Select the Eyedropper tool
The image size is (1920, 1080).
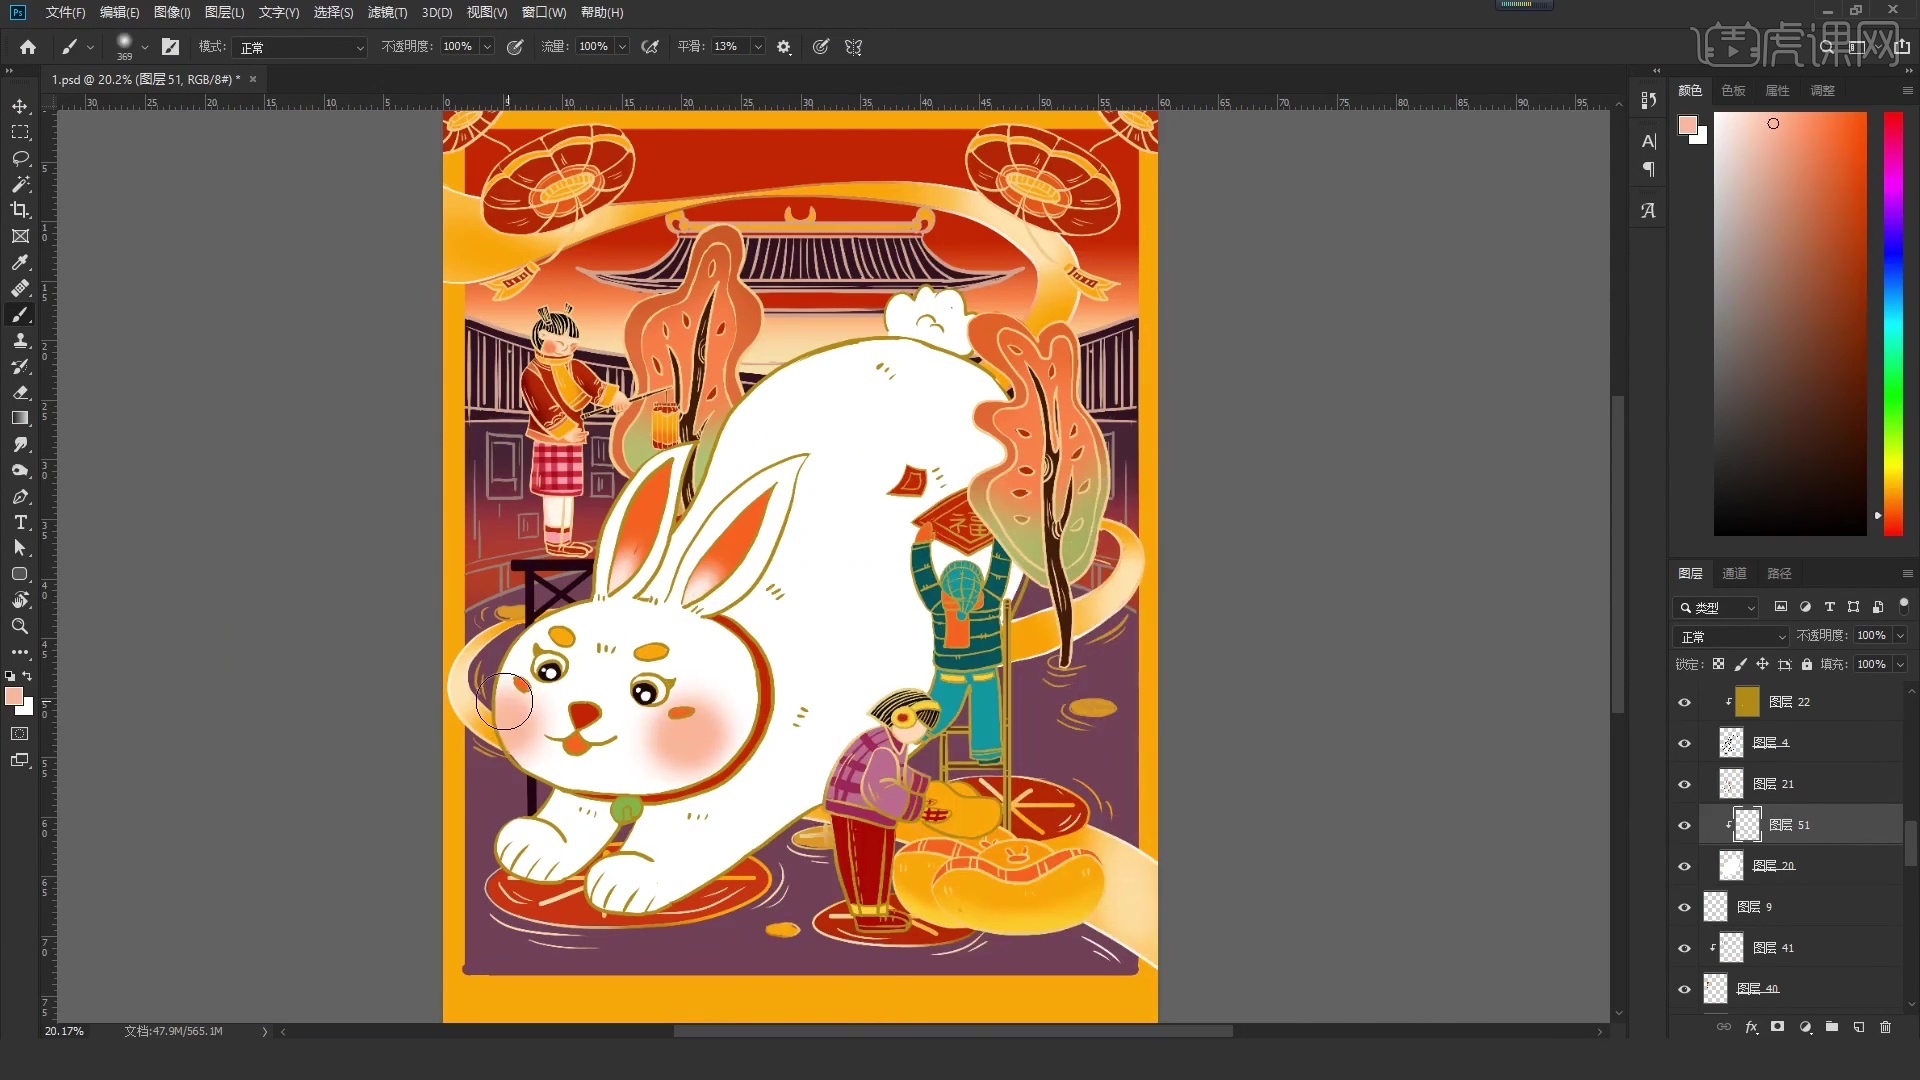coord(20,262)
